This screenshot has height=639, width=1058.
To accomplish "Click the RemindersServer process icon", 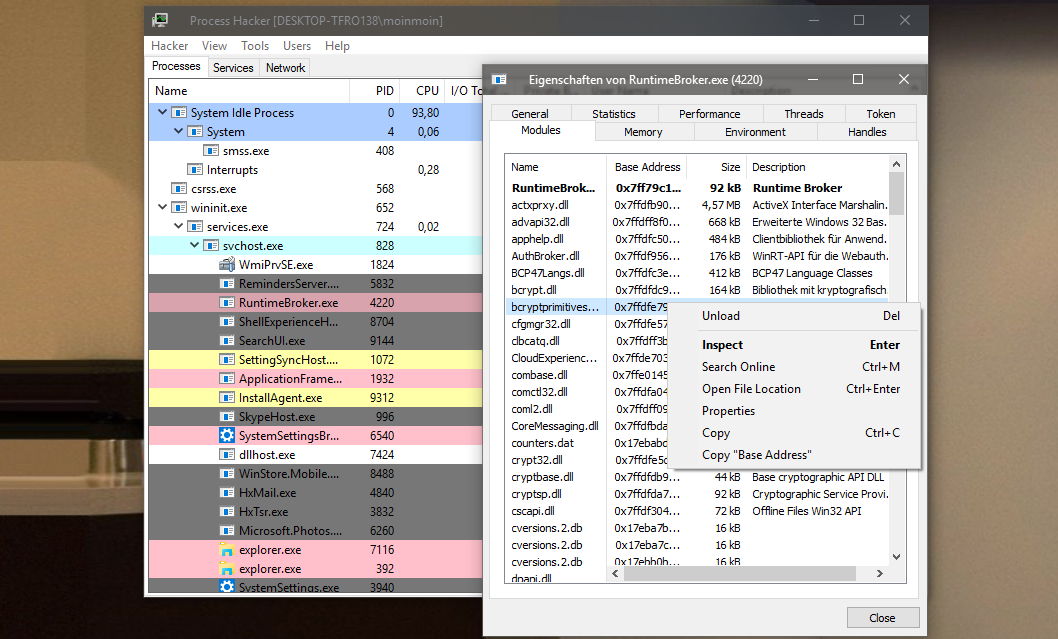I will coord(227,283).
